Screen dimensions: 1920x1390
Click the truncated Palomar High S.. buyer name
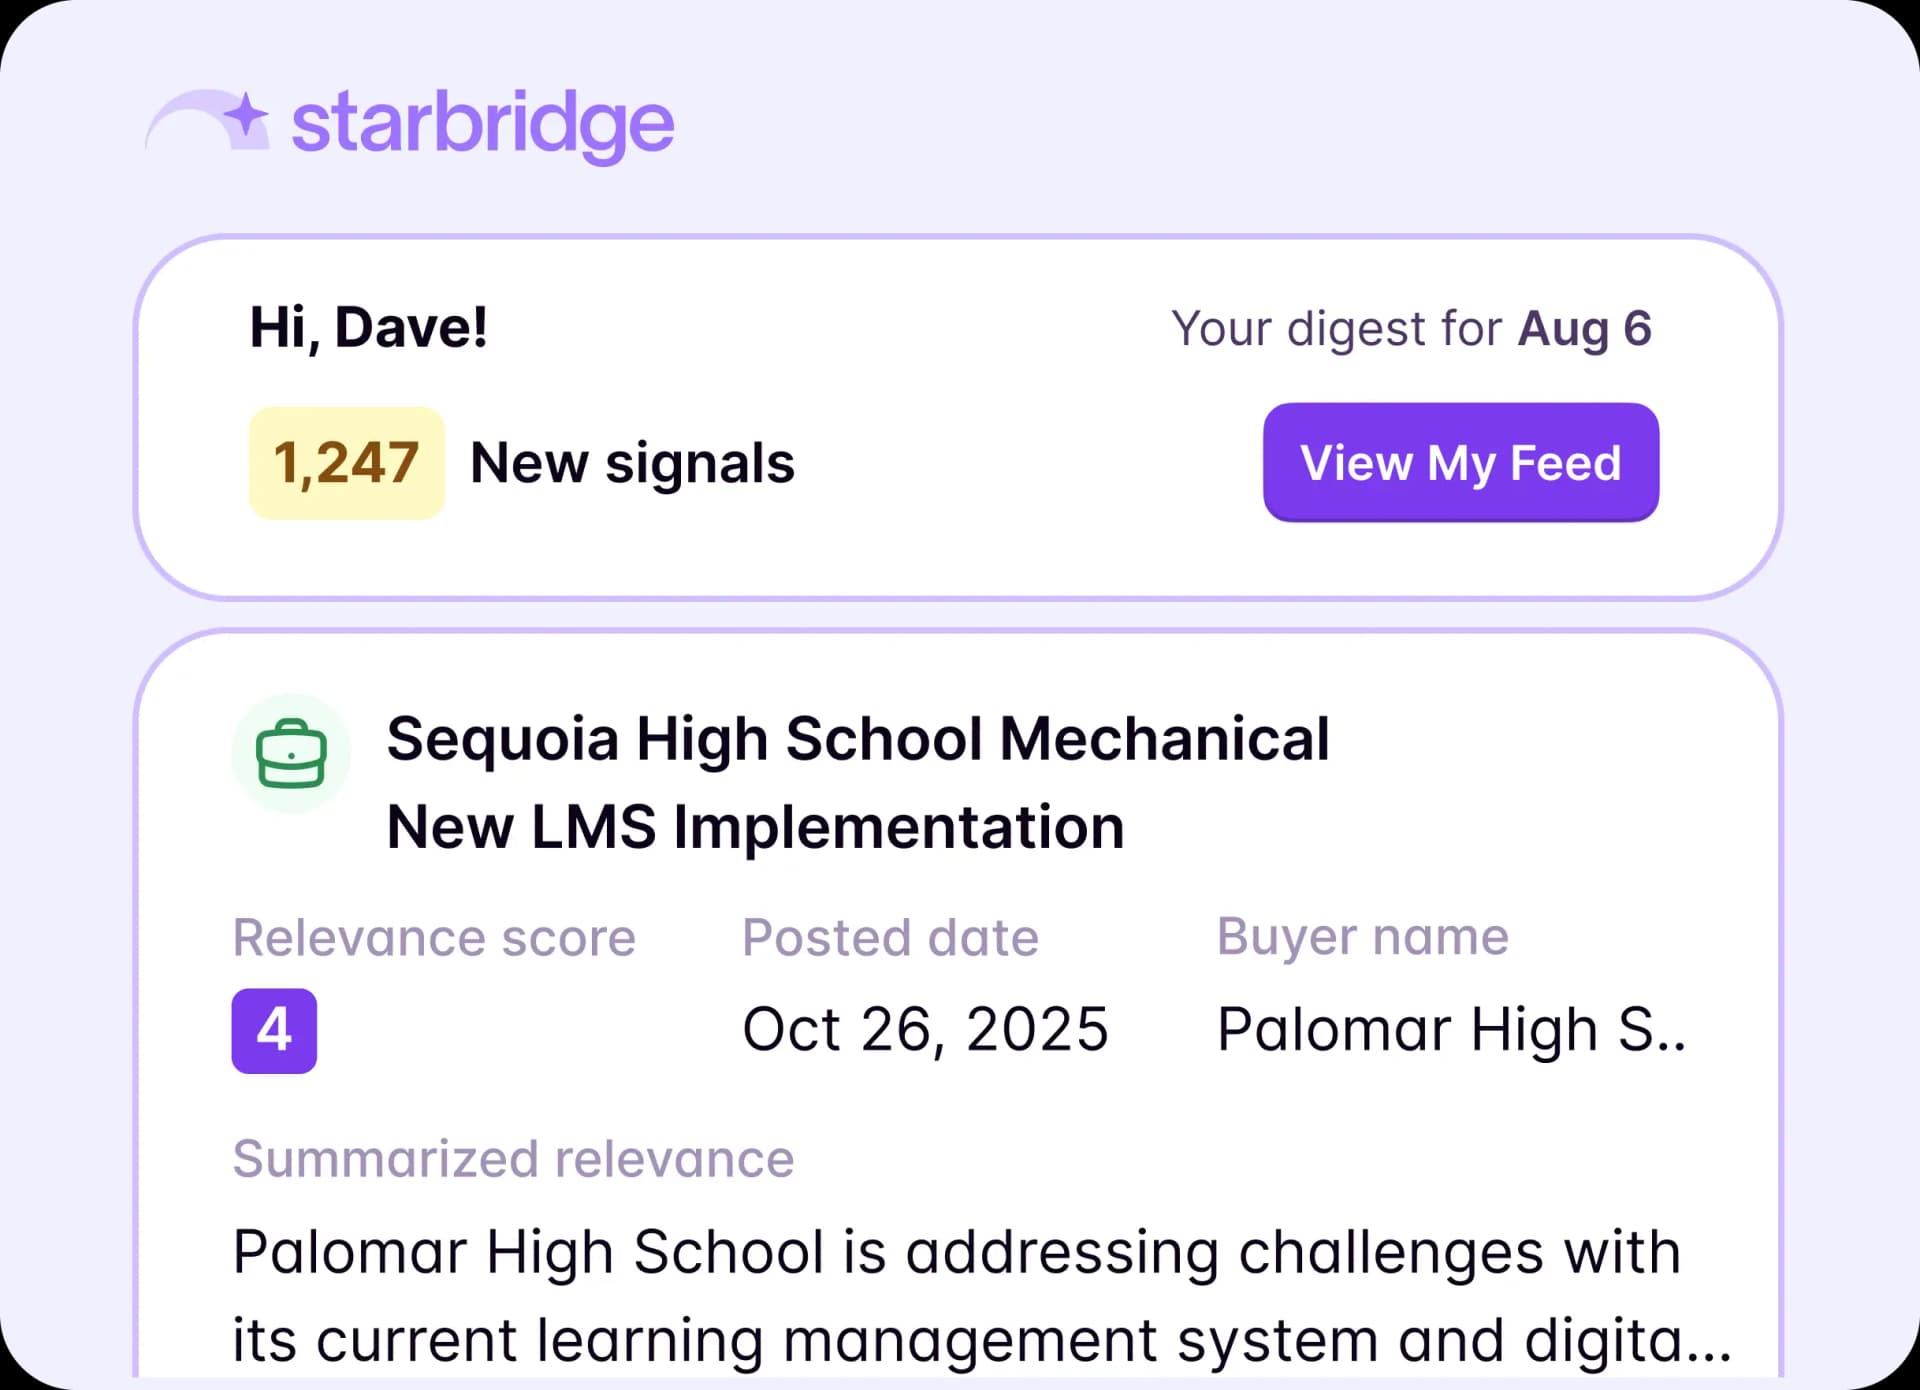pos(1451,1029)
